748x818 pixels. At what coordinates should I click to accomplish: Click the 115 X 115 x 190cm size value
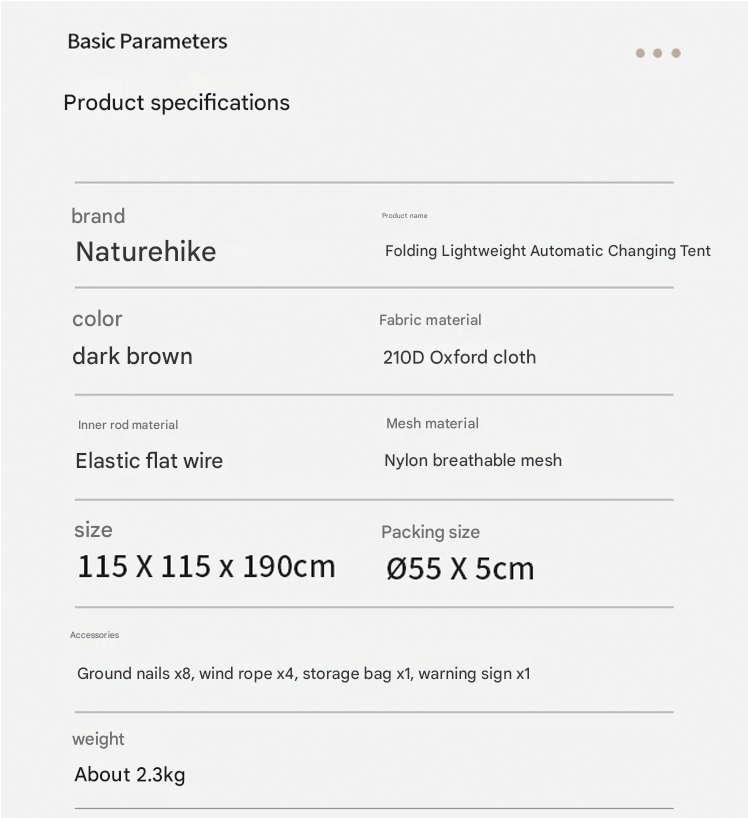click(x=206, y=567)
